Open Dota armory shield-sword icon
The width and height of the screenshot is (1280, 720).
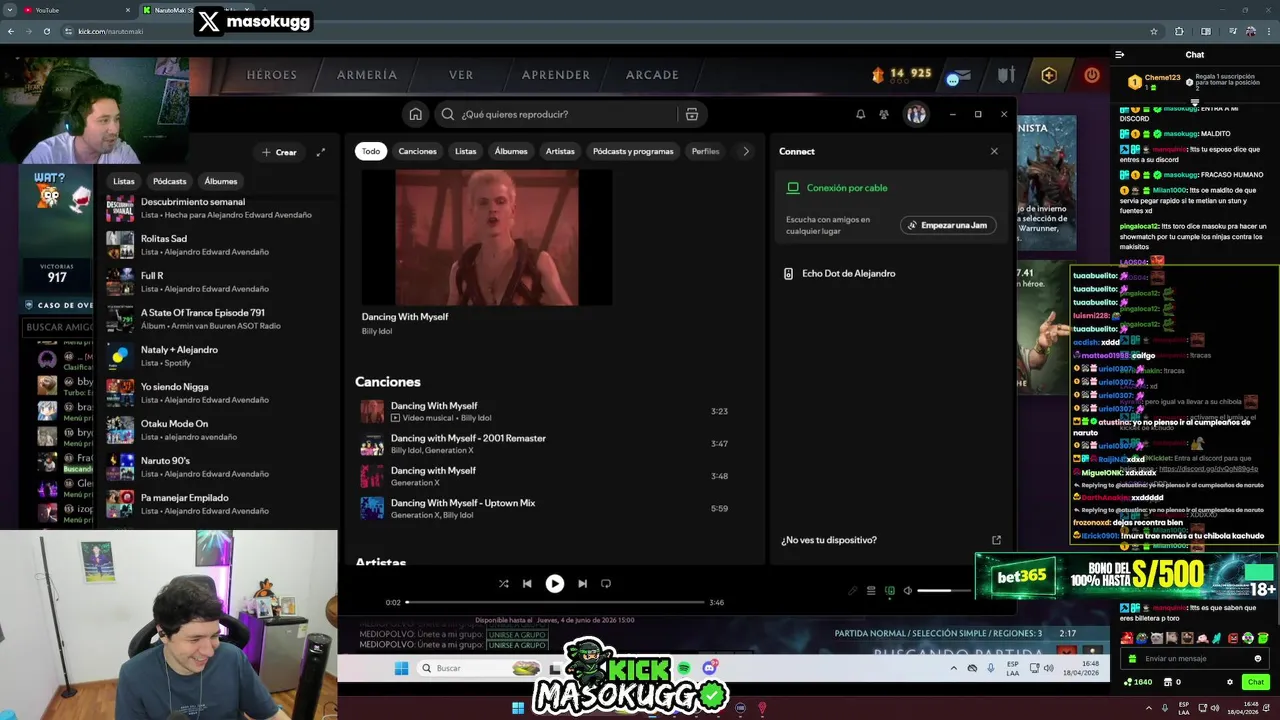[x=1006, y=75]
